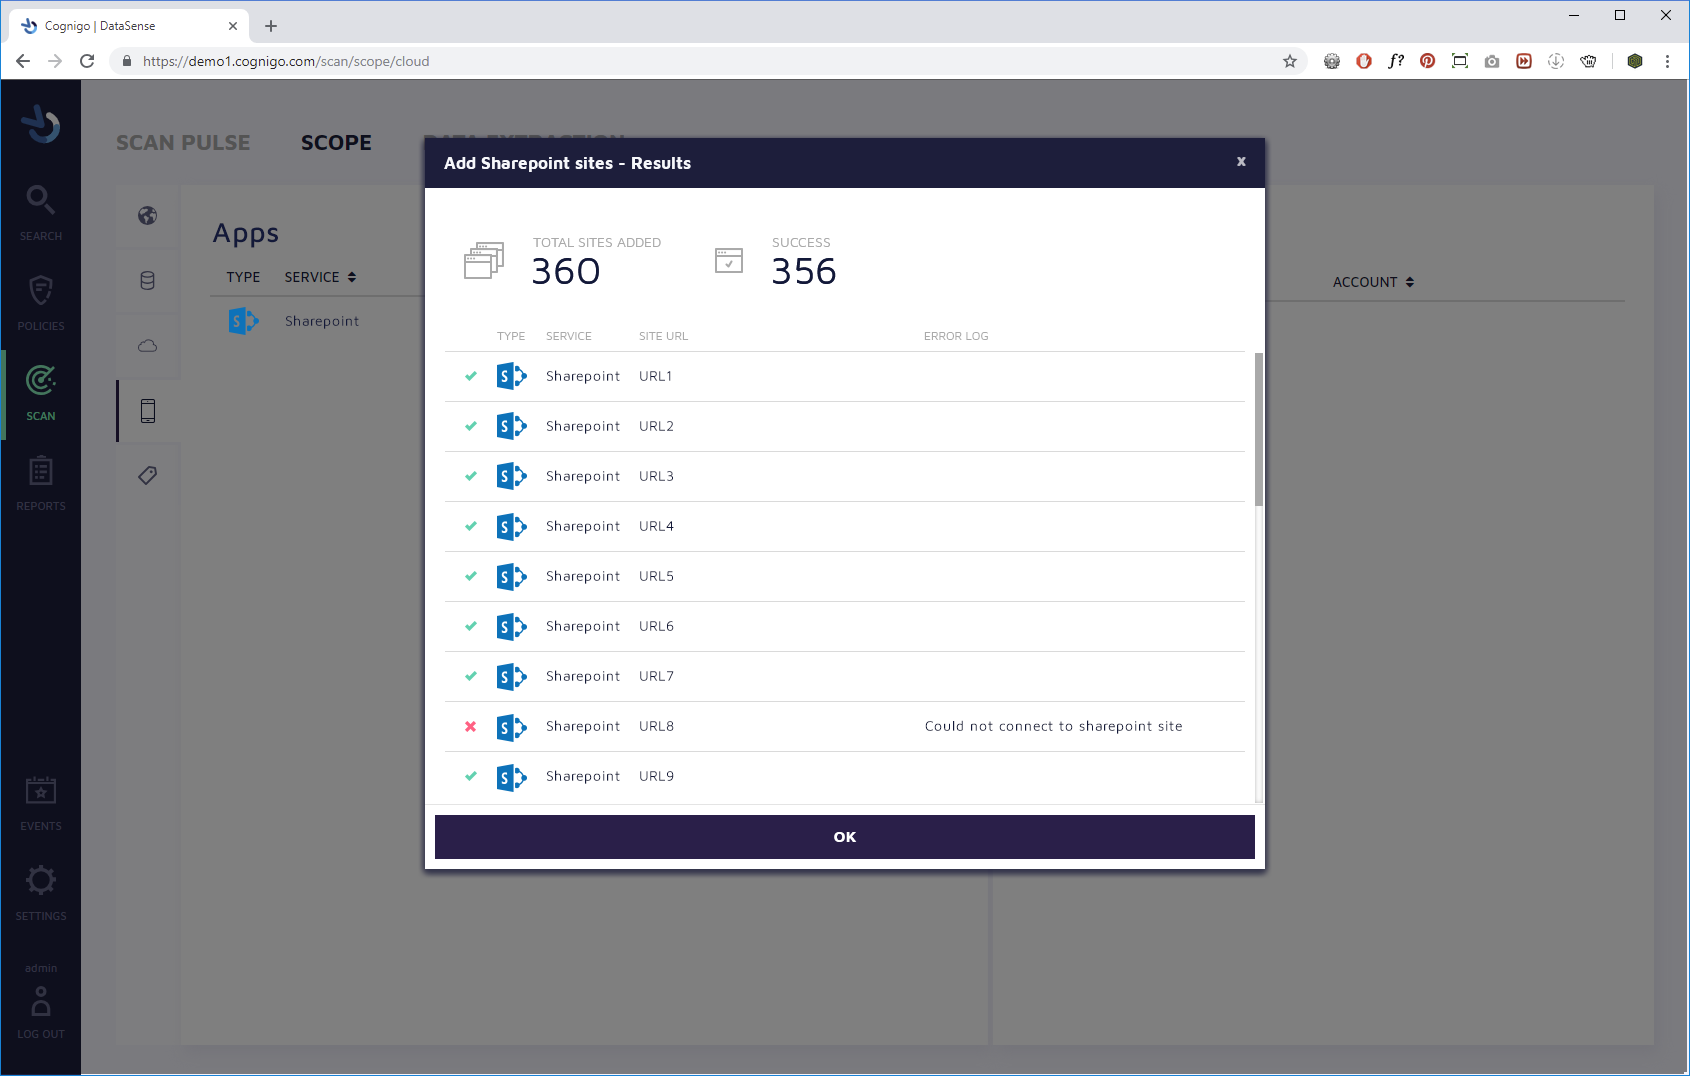Viewport: 1690px width, 1076px height.
Task: Switch to the SCAN PULSE tab
Action: 183,143
